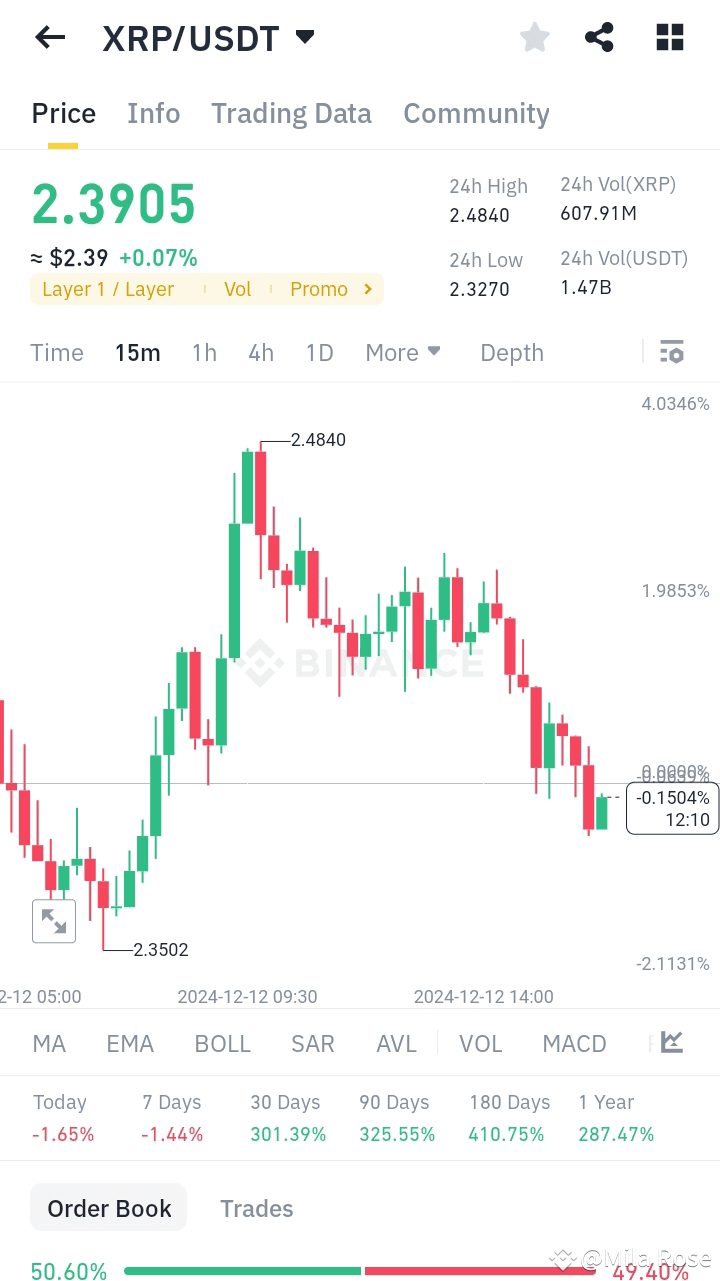The width and height of the screenshot is (720, 1281).
Task: Click the buy/sell ratio bar
Action: point(360,1273)
